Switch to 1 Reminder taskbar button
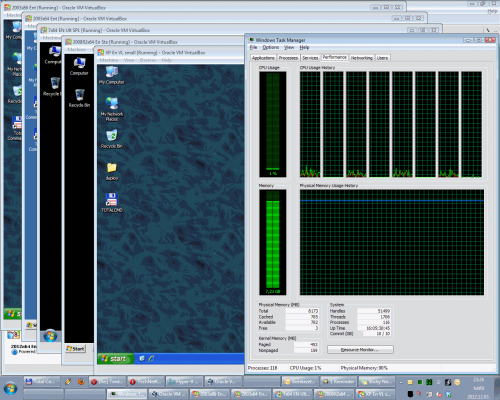Screen dimensions: 500x400 pos(338,382)
